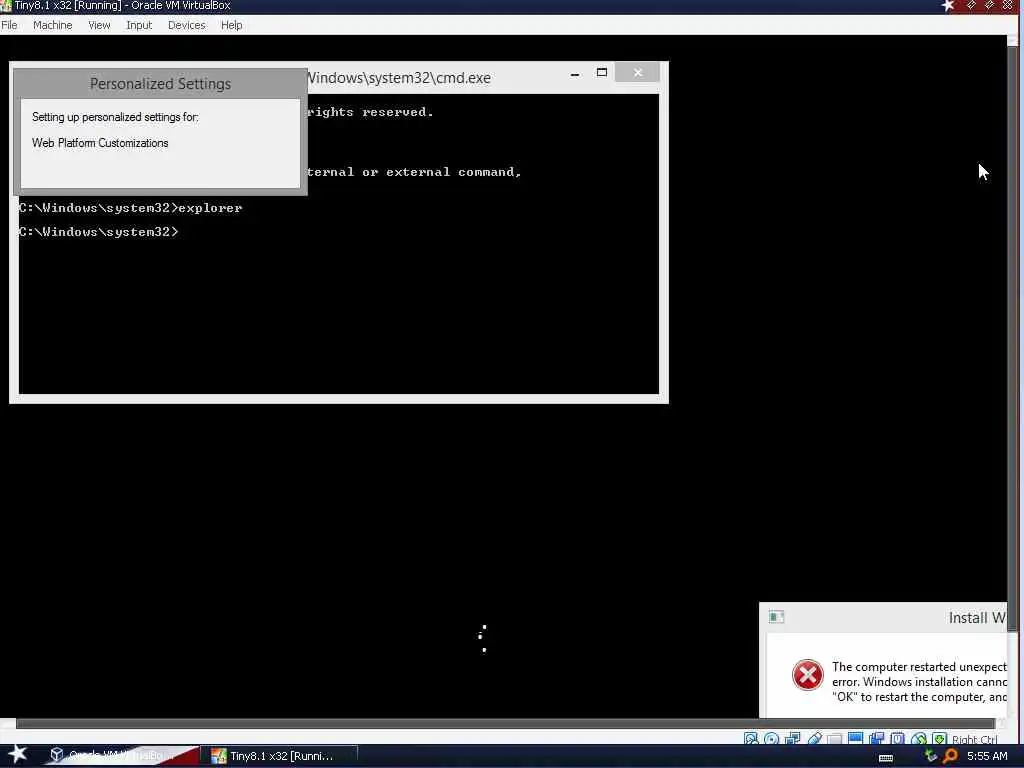Click 'The computer restarted unexpect' error text
1024x768 pixels.
(x=919, y=667)
